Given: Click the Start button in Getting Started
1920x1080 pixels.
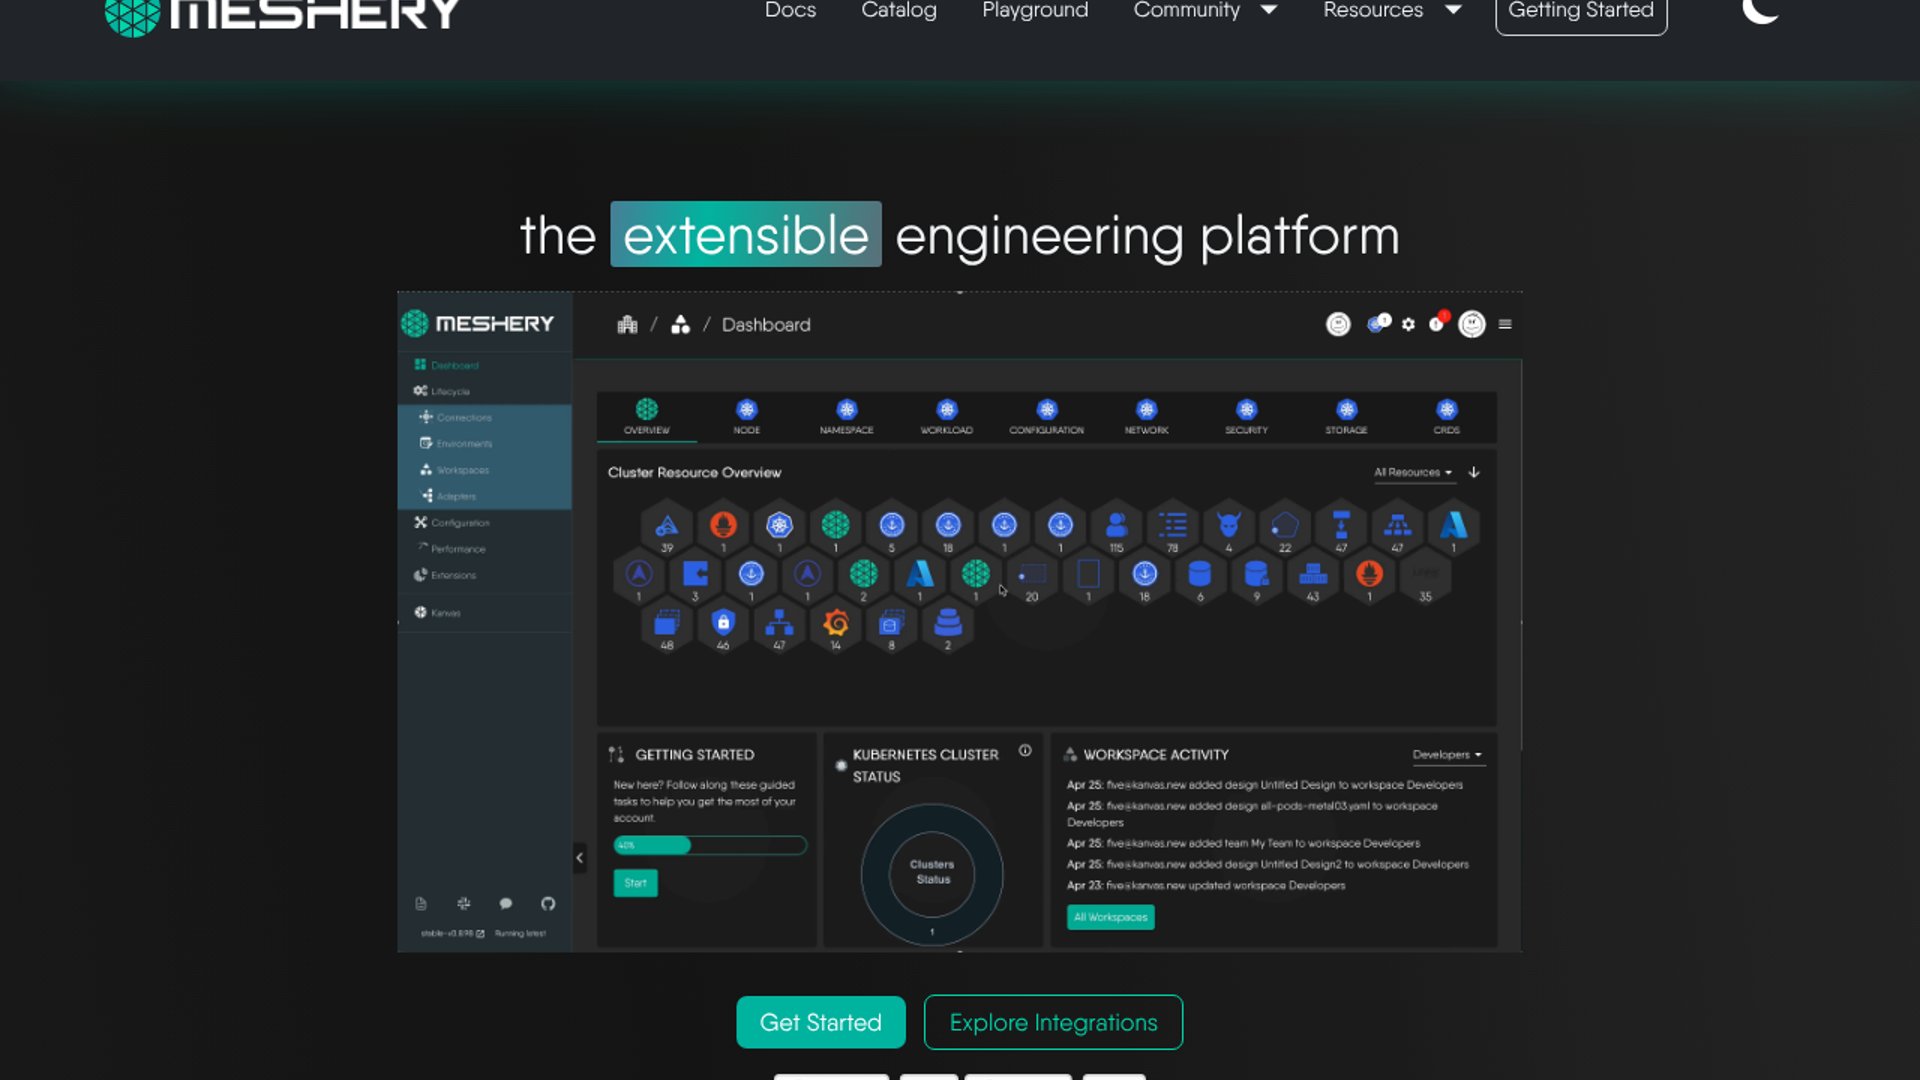Looking at the screenshot, I should 635,883.
